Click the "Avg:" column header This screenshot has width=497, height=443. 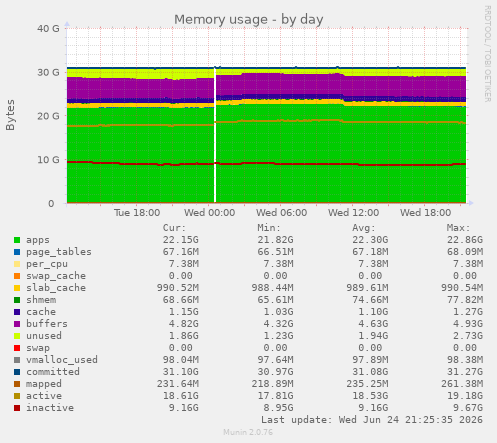coord(364,228)
